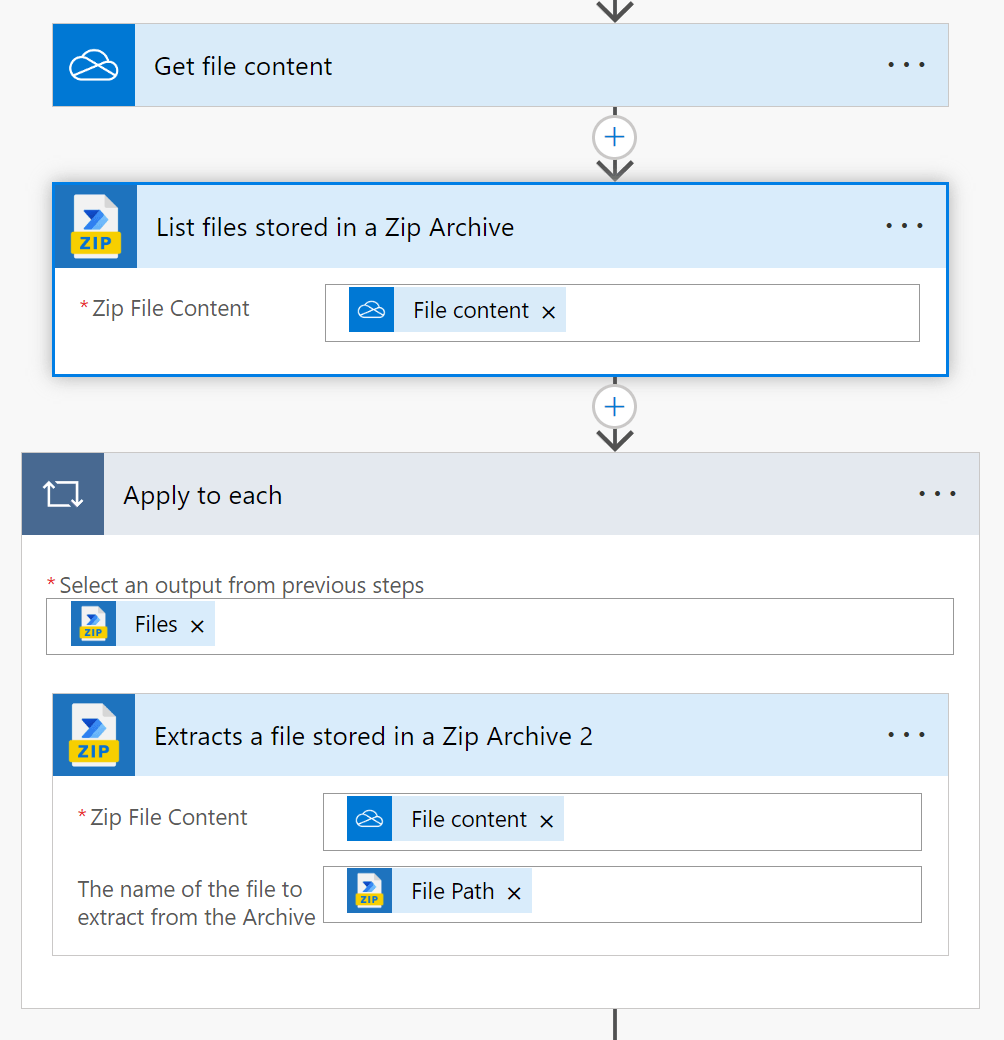Click the Apply to each loop icon

62,493
